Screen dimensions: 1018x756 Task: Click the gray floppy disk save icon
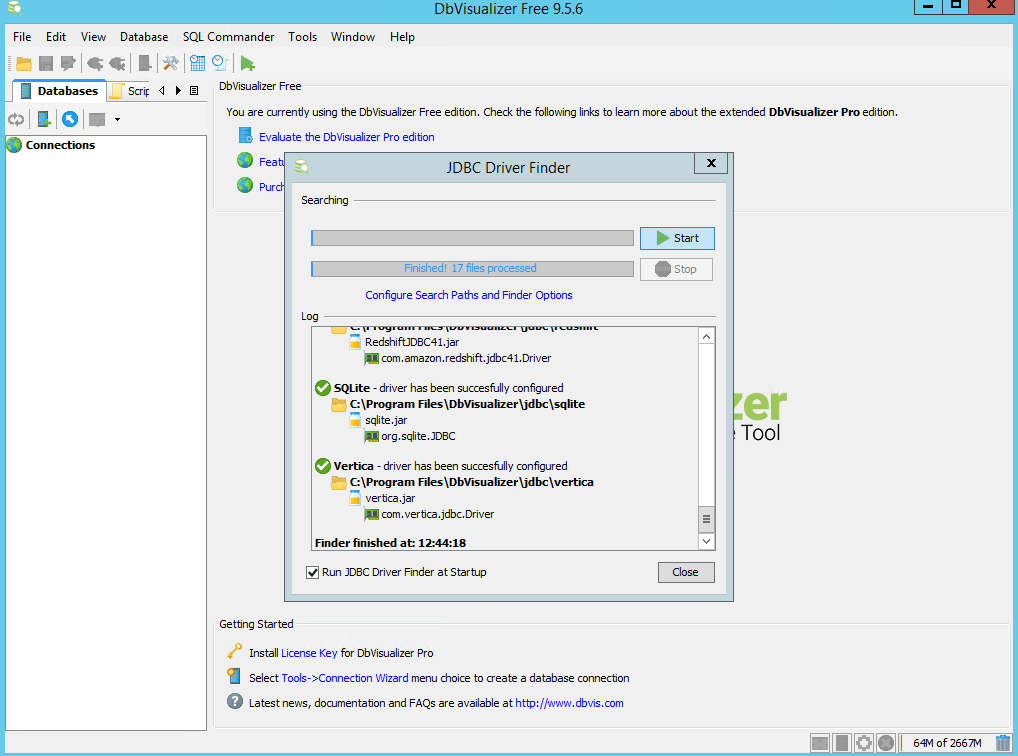pyautogui.click(x=45, y=63)
